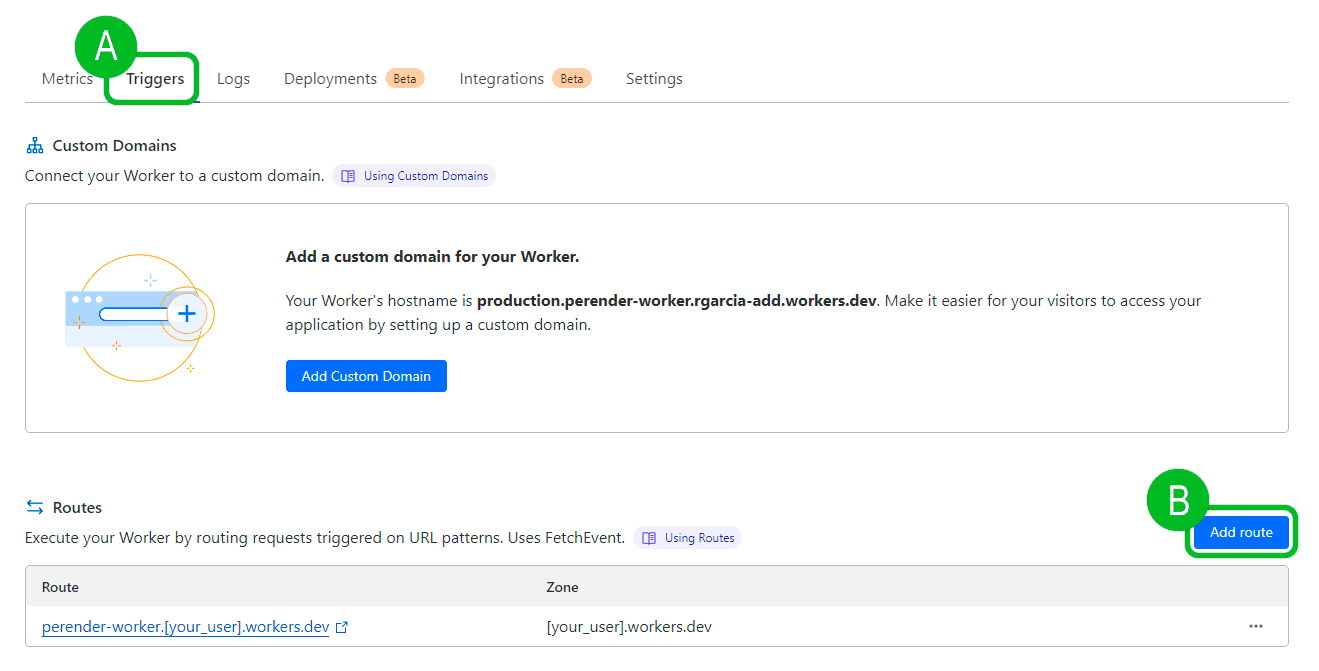Image resolution: width=1319 pixels, height=671 pixels.
Task: Click the Add Custom Domain button
Action: pos(366,376)
